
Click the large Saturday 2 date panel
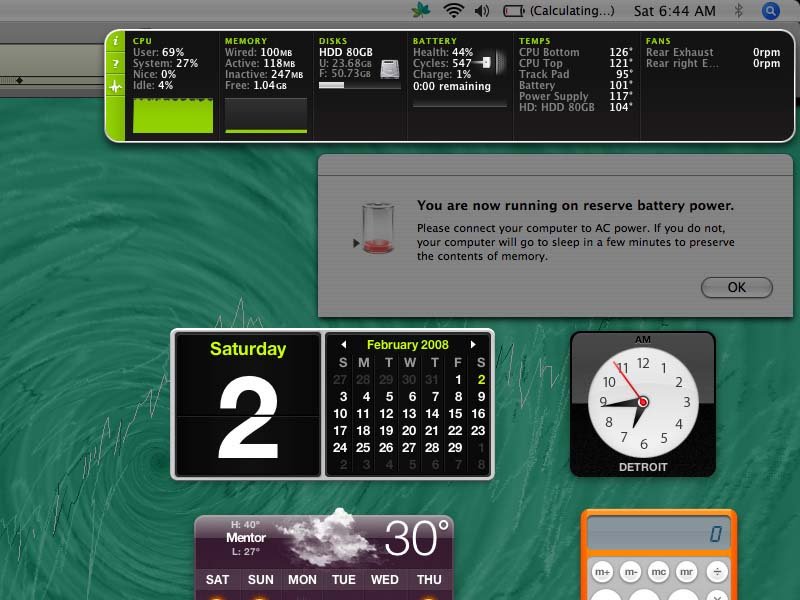tap(248, 405)
